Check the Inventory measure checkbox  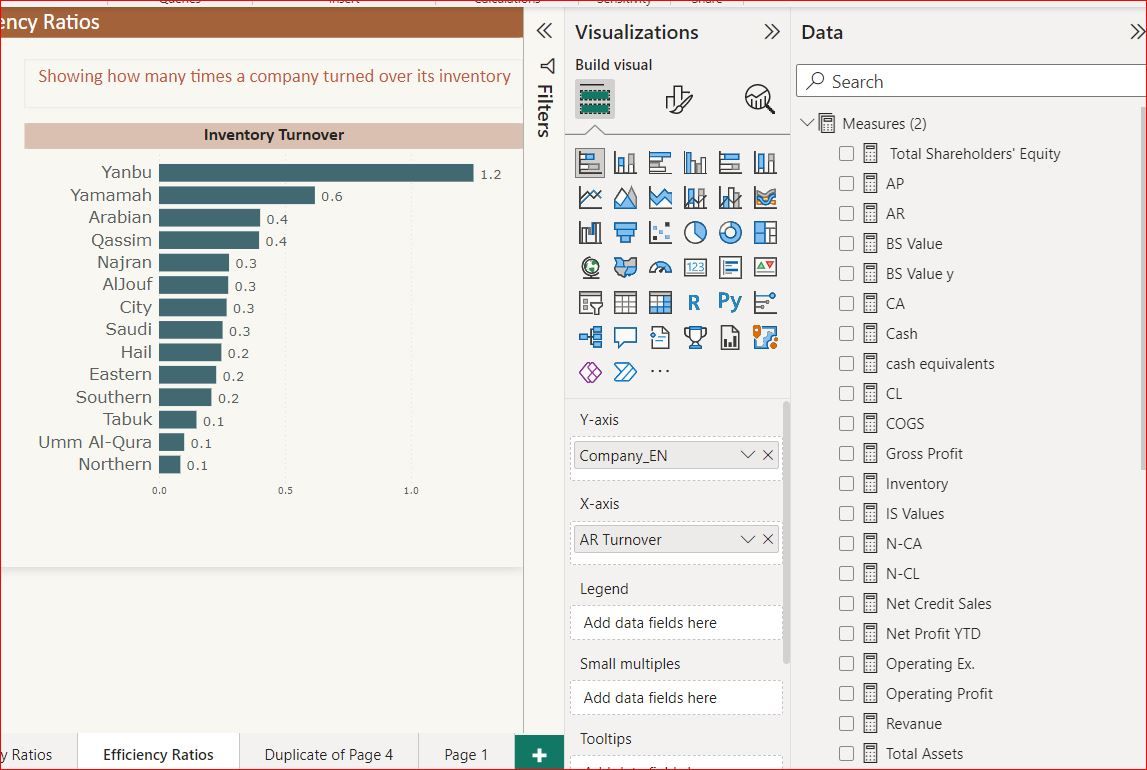tap(846, 483)
